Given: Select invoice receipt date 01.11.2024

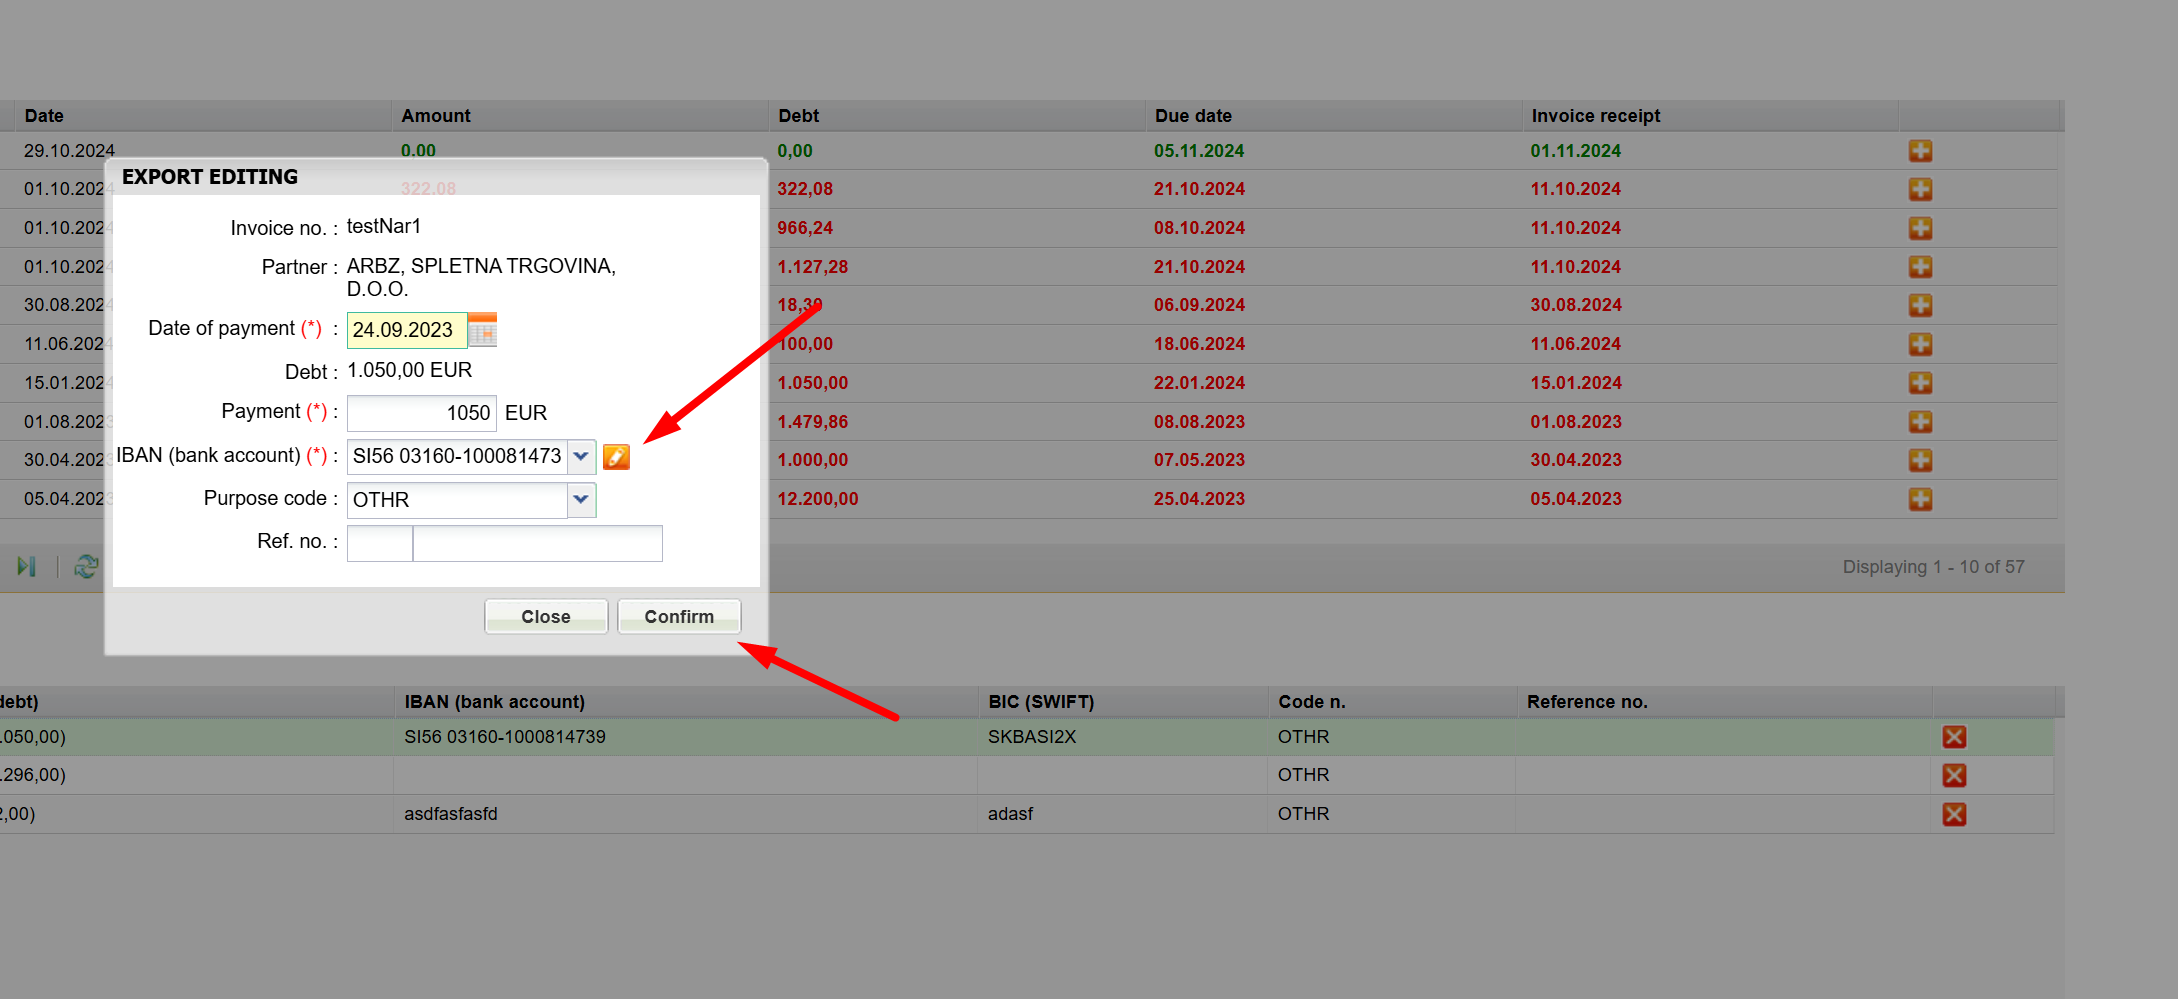Looking at the screenshot, I should pyautogui.click(x=1576, y=151).
